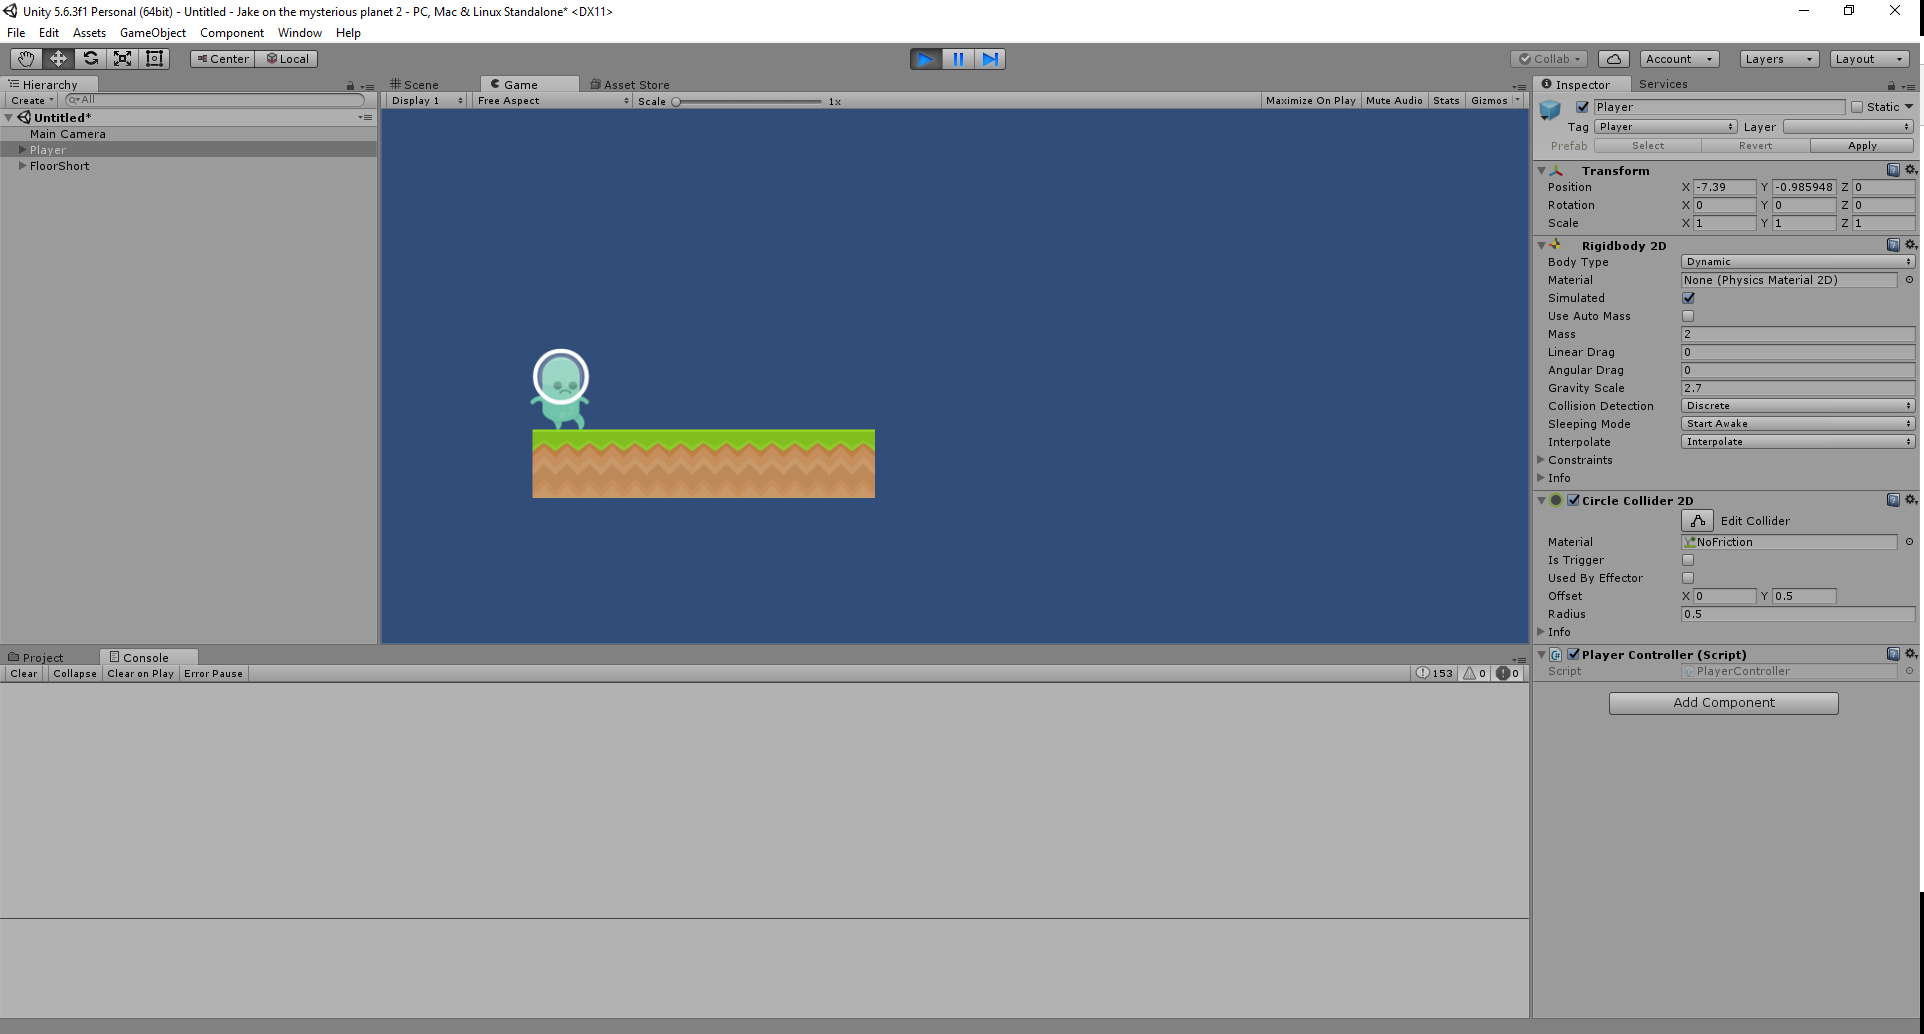Image resolution: width=1924 pixels, height=1034 pixels.
Task: Click the Step frame button
Action: (x=990, y=59)
